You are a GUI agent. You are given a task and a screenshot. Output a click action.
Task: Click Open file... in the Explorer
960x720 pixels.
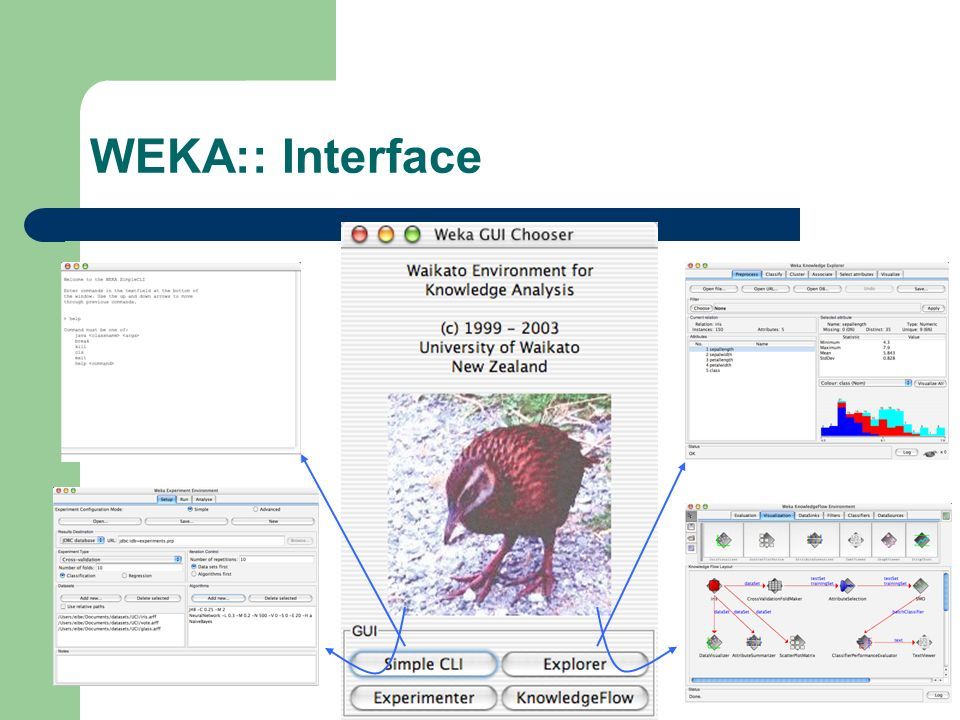[713, 289]
